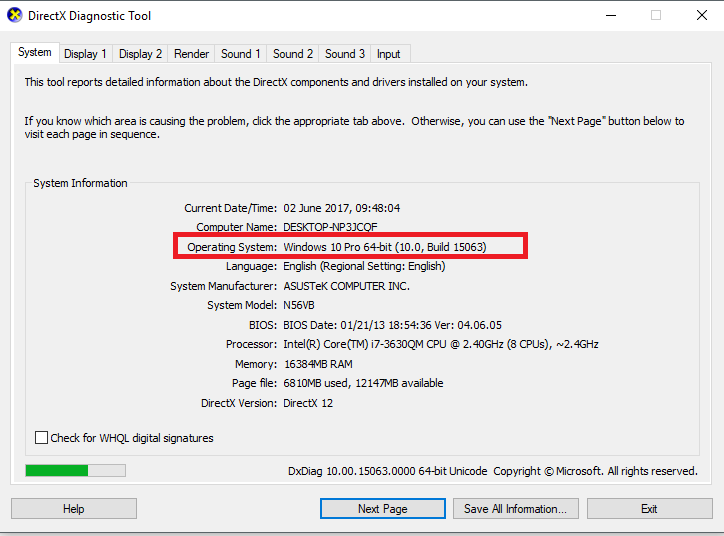Click the computer name DESKTOP-NP3JCQF

click(330, 227)
